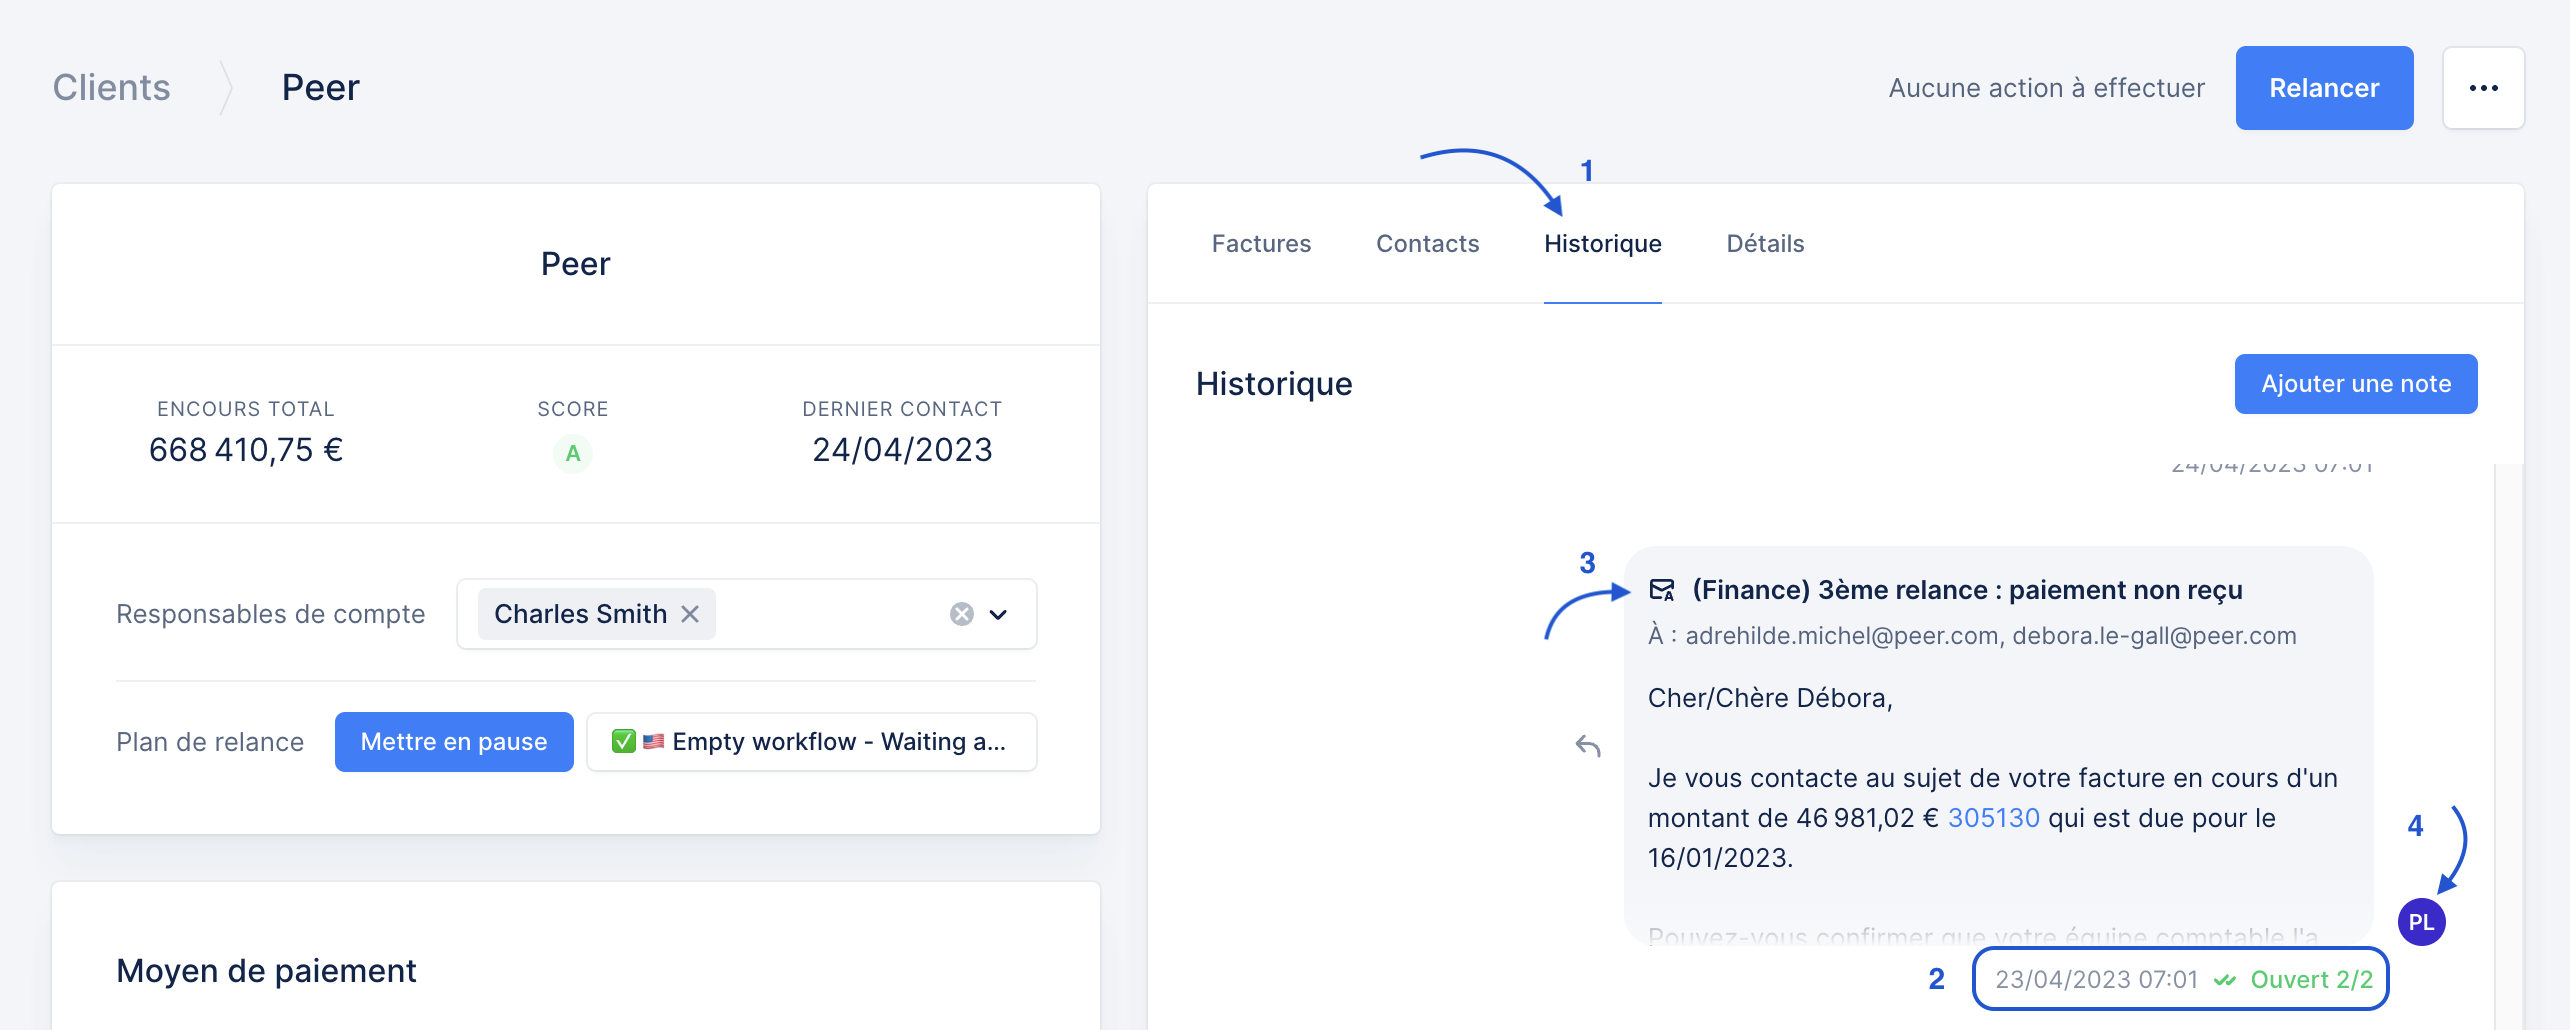Click the recipients line adrehilde.michel@peer.com

click(x=1972, y=636)
